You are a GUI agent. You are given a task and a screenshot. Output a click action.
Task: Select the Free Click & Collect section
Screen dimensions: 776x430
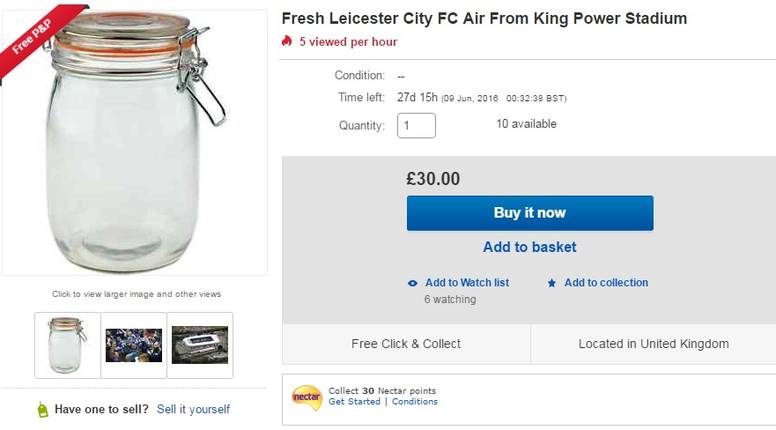(406, 344)
